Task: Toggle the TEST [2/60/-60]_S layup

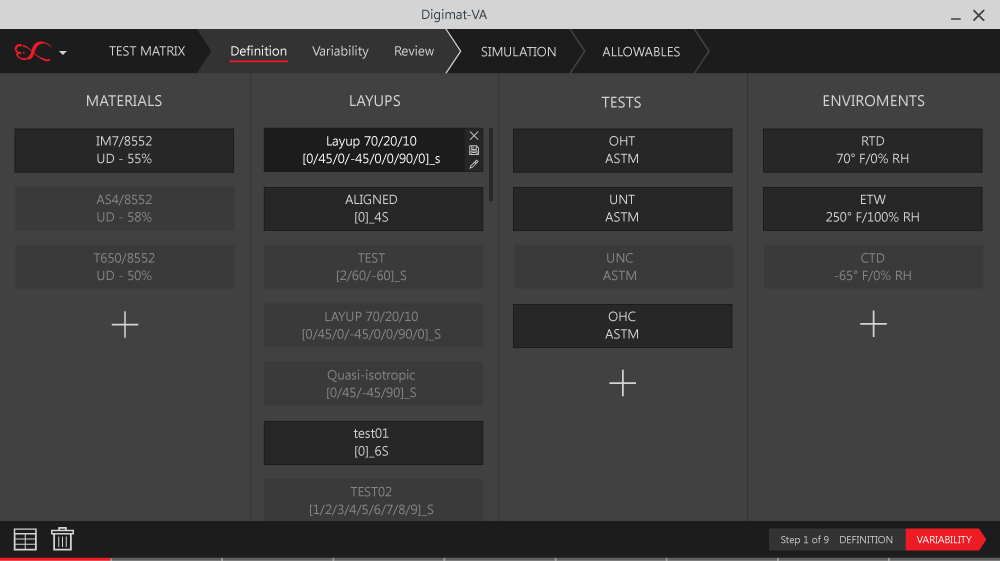Action: click(x=373, y=267)
